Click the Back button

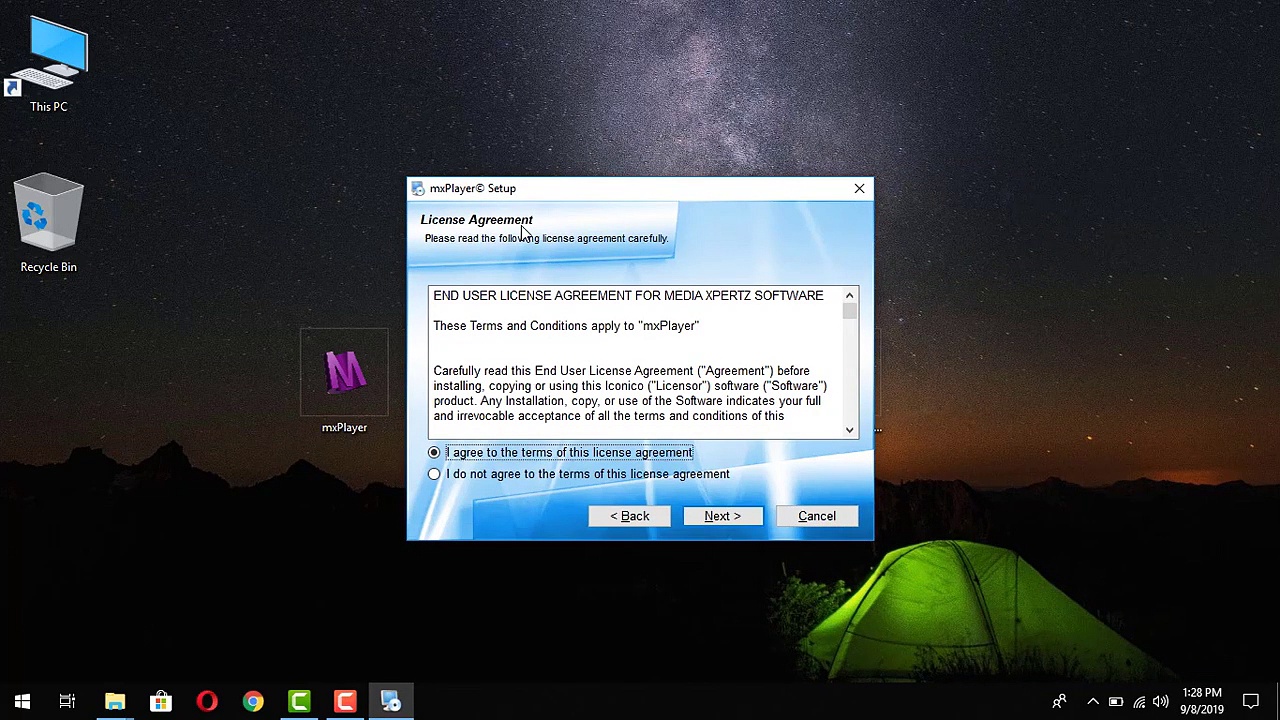coord(630,516)
